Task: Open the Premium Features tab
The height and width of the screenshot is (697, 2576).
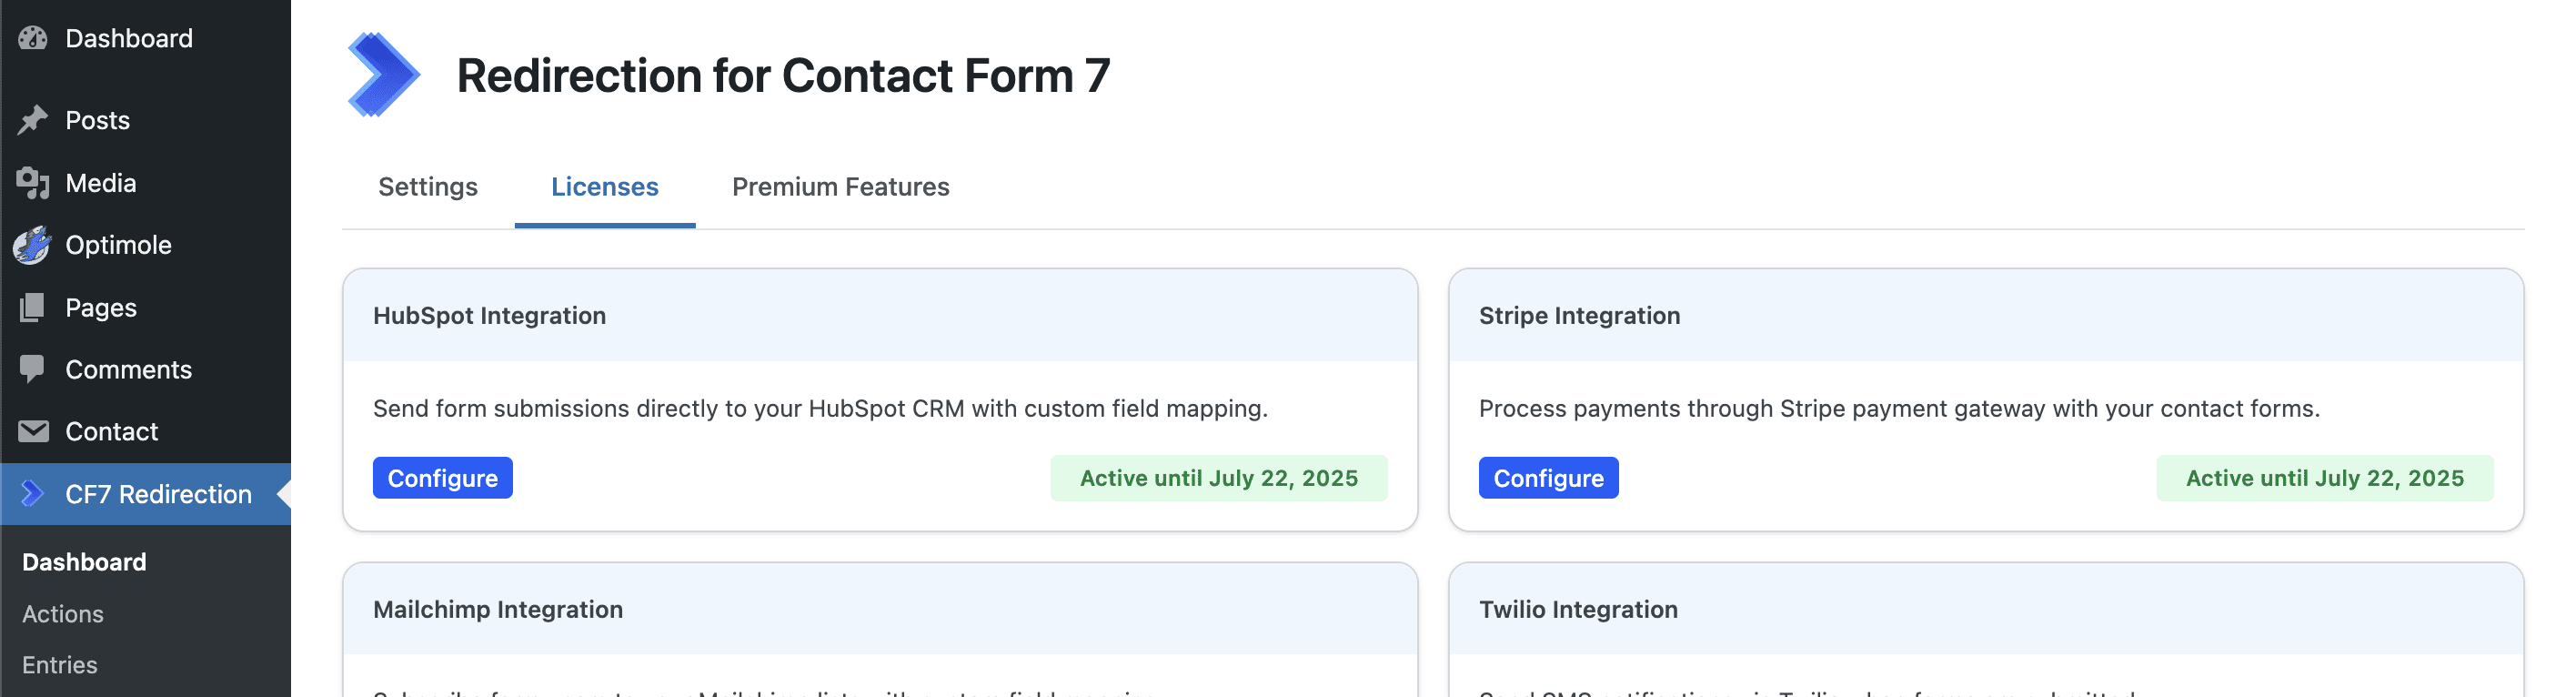Action: [x=840, y=187]
